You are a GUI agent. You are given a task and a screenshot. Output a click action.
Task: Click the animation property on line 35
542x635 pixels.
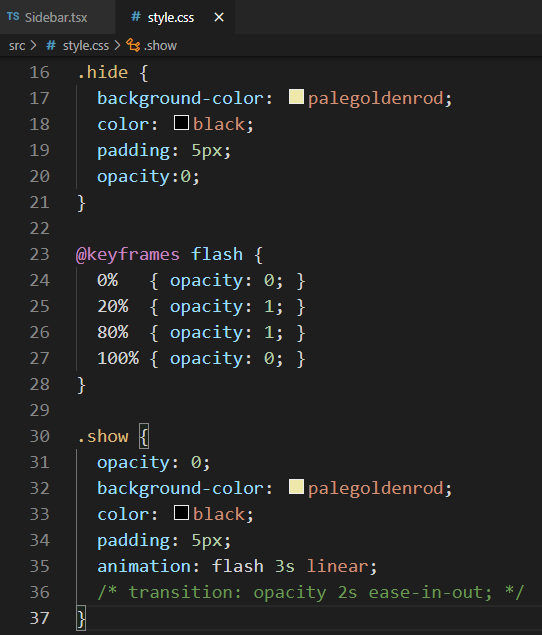click(x=143, y=566)
